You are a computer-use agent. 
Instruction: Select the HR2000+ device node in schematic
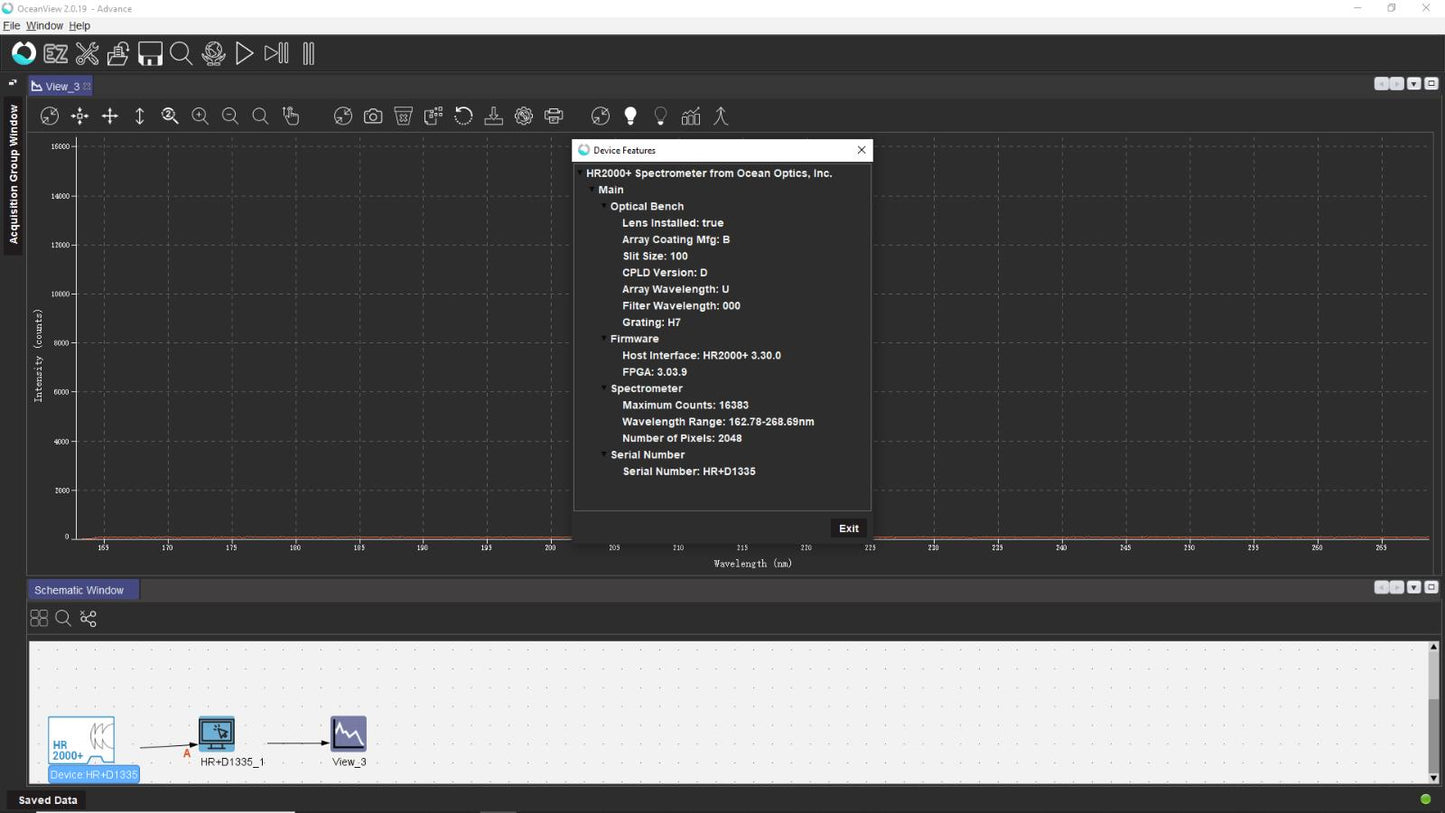click(81, 741)
